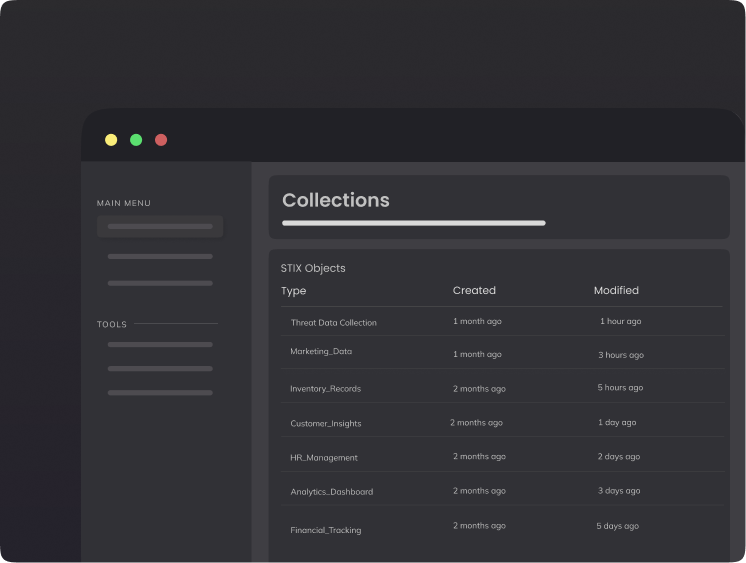
Task: Click the progress bar under Collections
Action: point(414,223)
